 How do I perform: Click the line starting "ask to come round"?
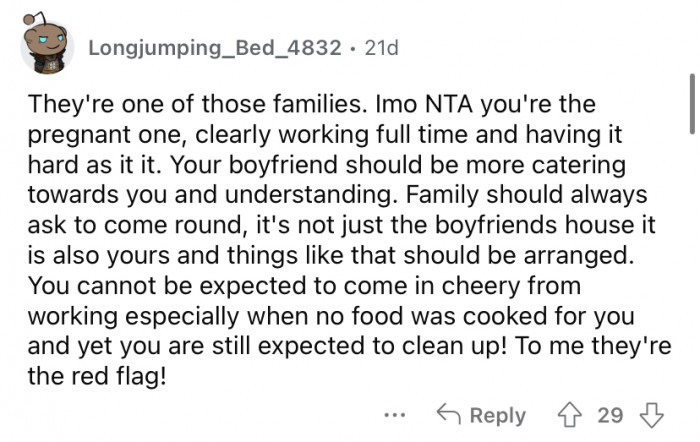[x=337, y=221]
